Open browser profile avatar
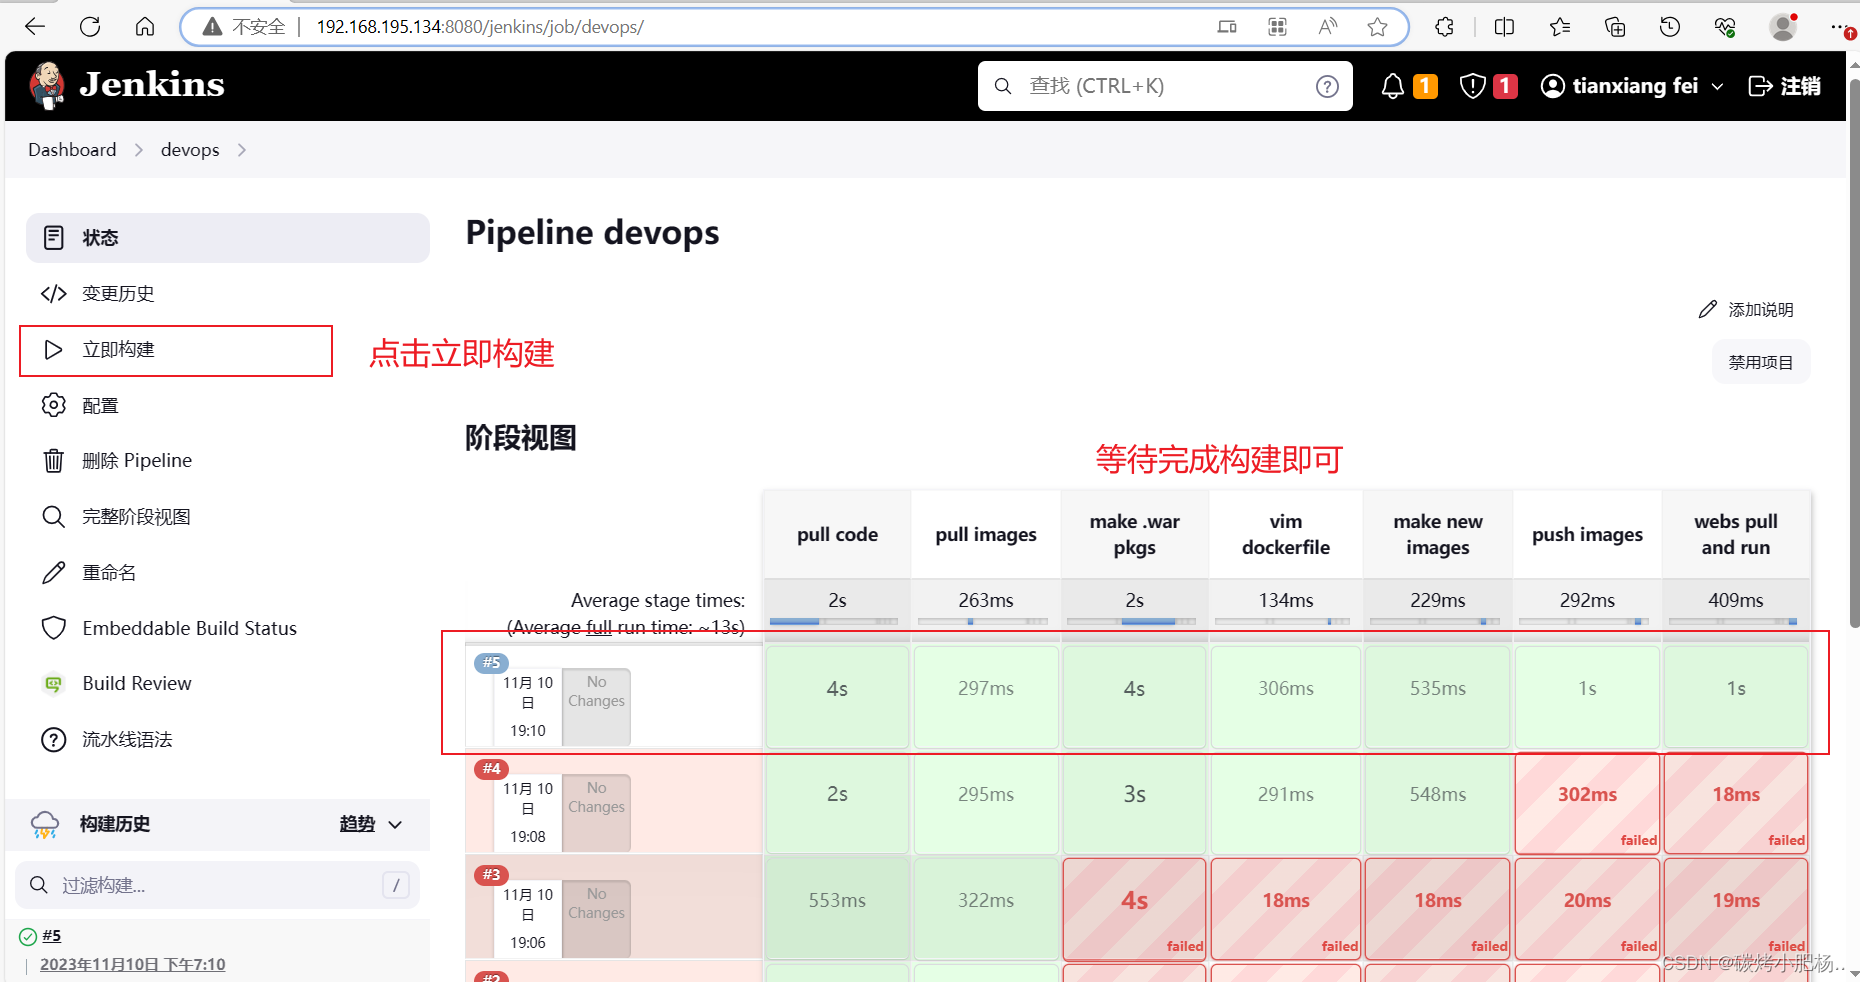Viewport: 1860px width, 982px height. tap(1783, 27)
